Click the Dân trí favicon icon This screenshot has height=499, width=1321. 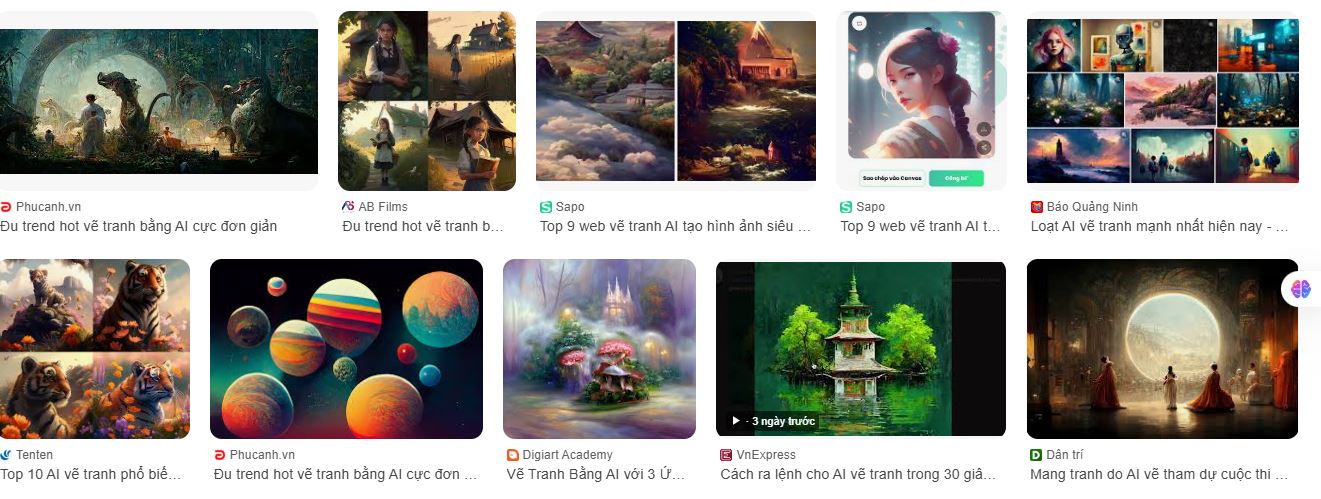(1036, 455)
